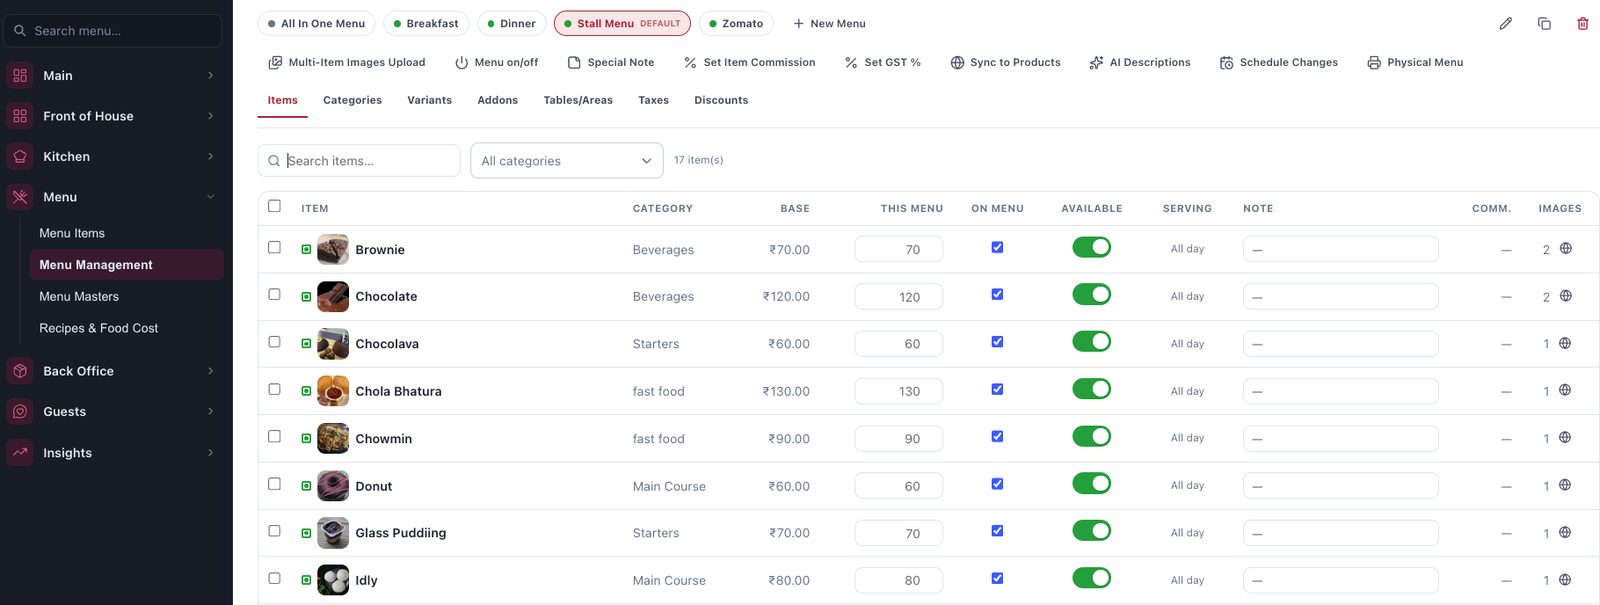Select the Breakfast menu
This screenshot has width=1600, height=605.
click(x=426, y=23)
